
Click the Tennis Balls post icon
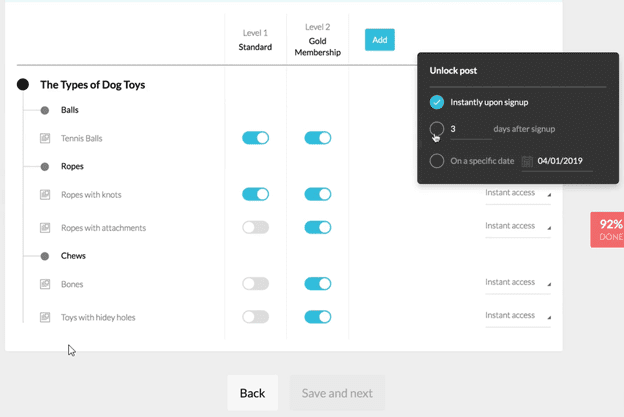(x=45, y=138)
